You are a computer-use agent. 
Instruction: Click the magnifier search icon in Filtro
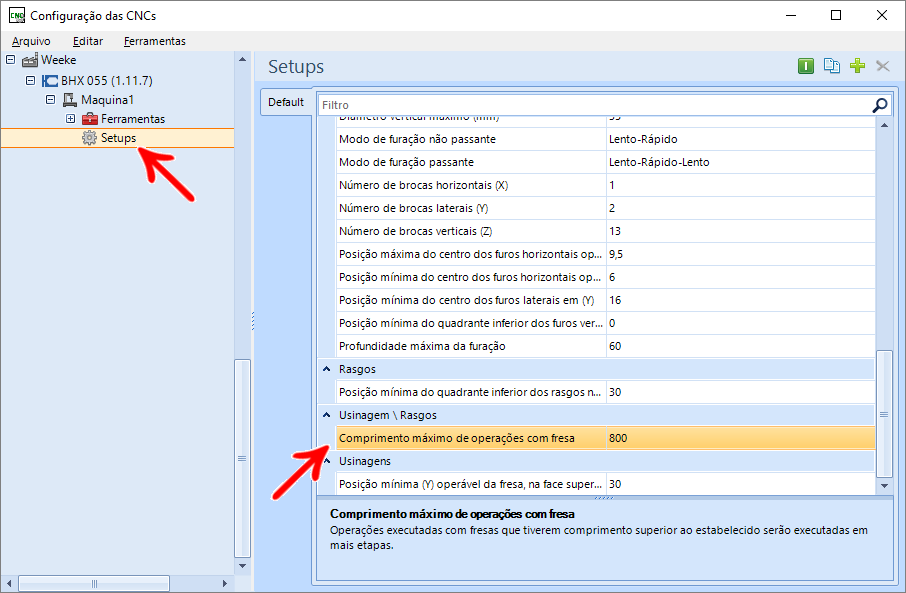[x=879, y=105]
